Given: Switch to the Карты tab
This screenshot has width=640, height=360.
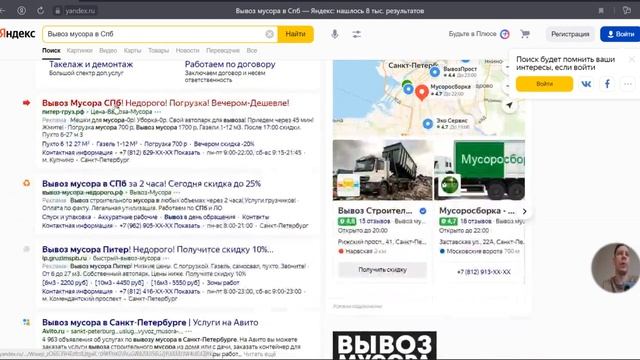Looking at the screenshot, I should (x=132, y=51).
